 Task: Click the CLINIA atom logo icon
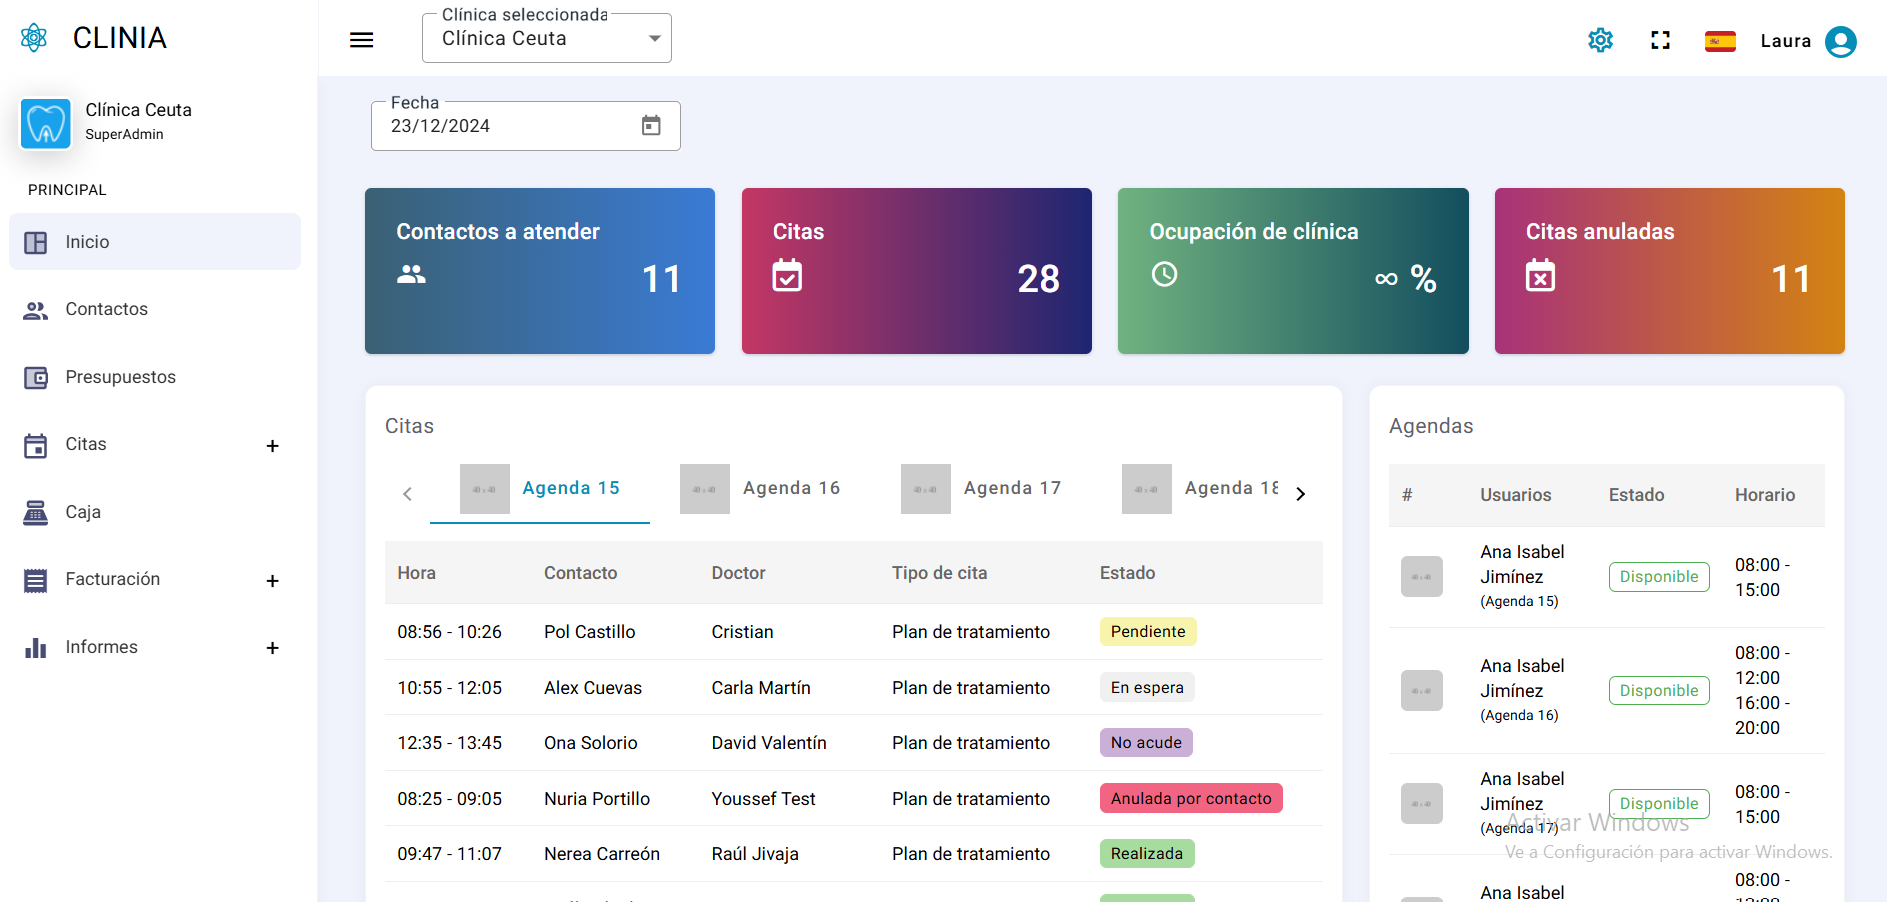34,38
